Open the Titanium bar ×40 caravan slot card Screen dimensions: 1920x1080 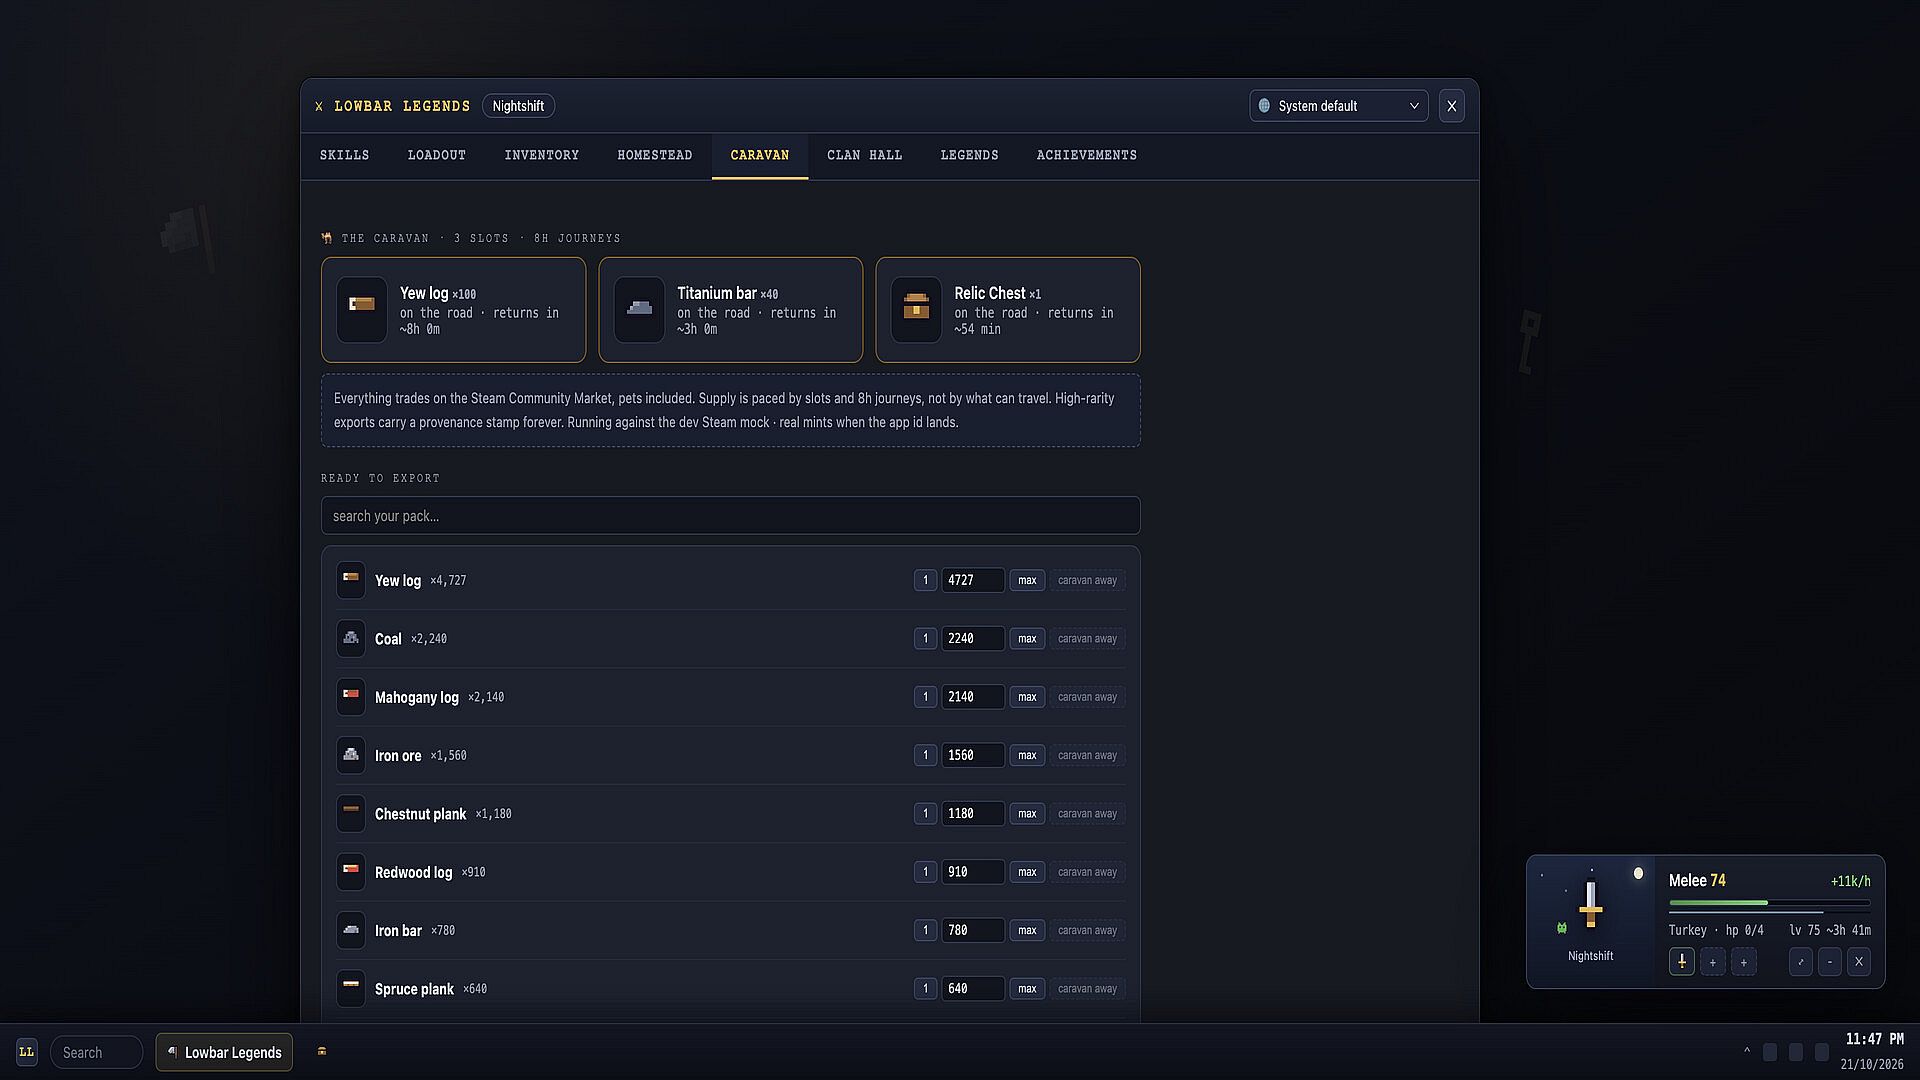[730, 310]
